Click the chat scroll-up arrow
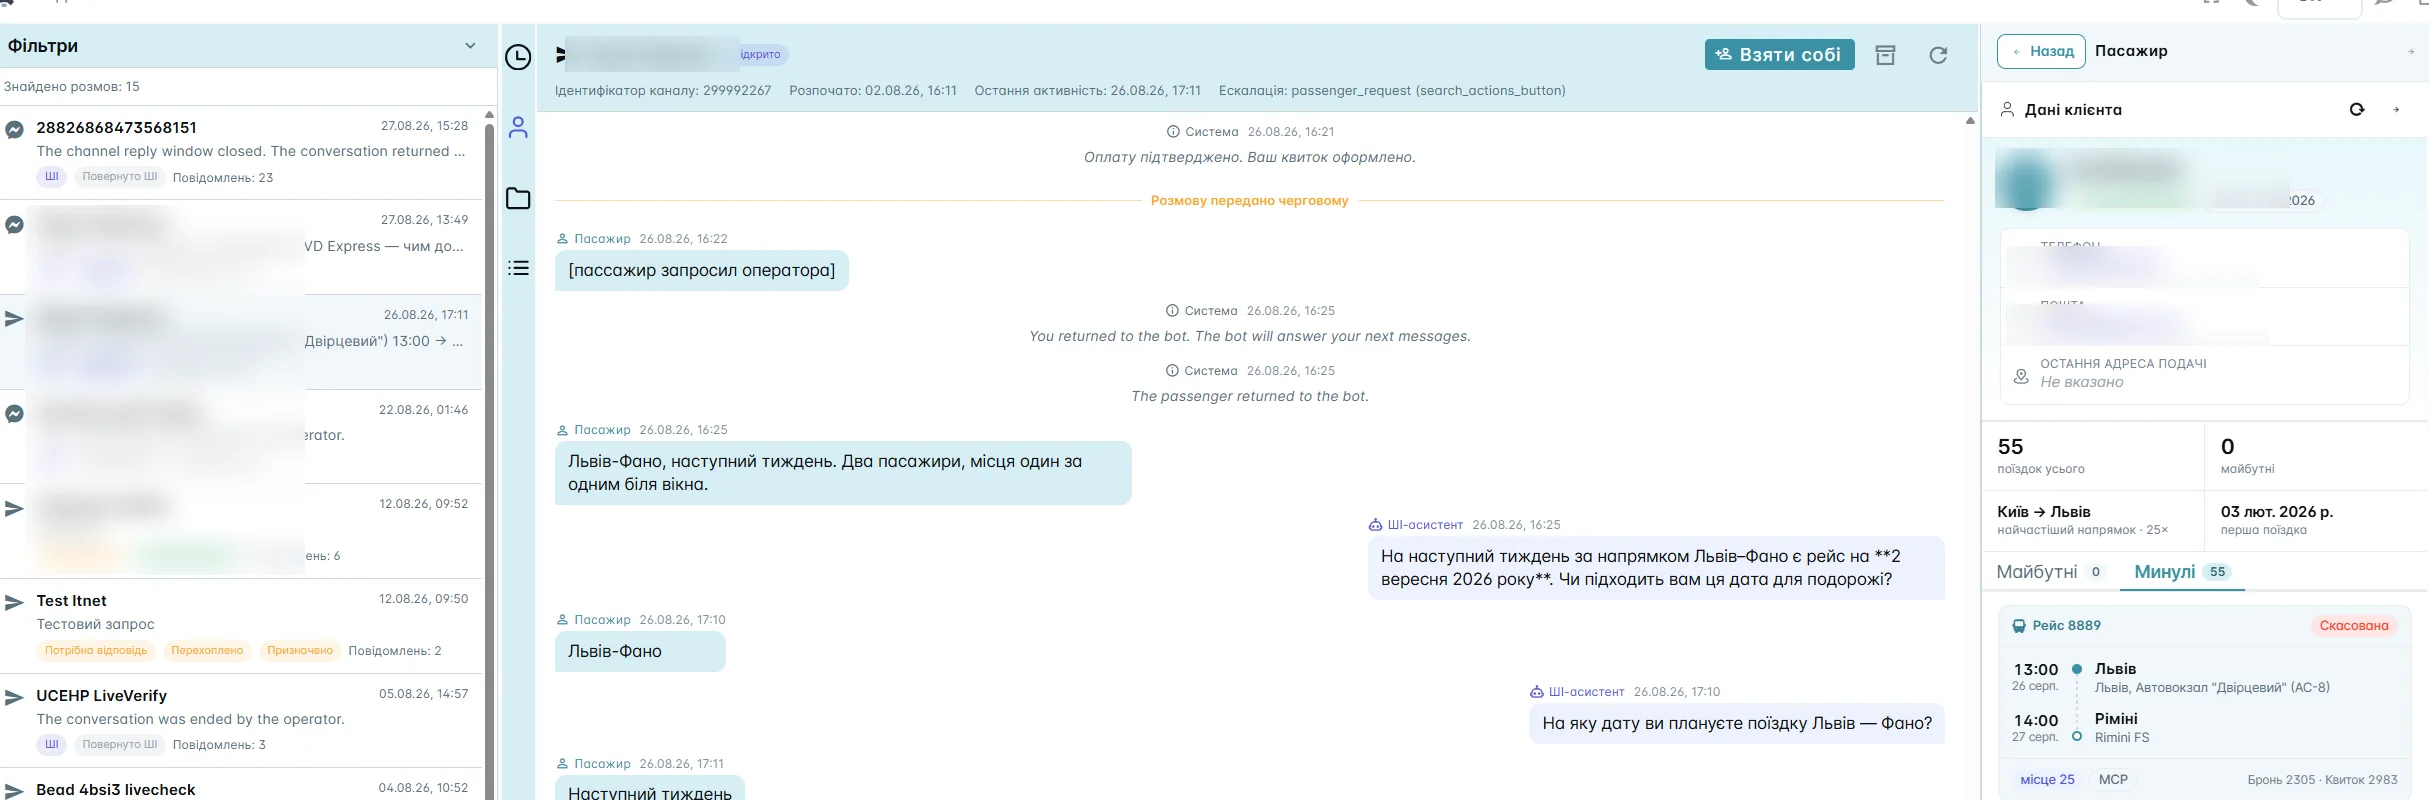This screenshot has width=2429, height=800. (x=1970, y=121)
